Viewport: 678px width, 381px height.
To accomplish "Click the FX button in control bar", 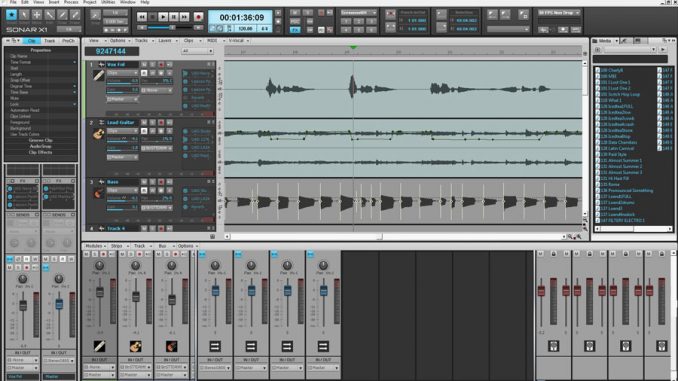I will point(295,30).
